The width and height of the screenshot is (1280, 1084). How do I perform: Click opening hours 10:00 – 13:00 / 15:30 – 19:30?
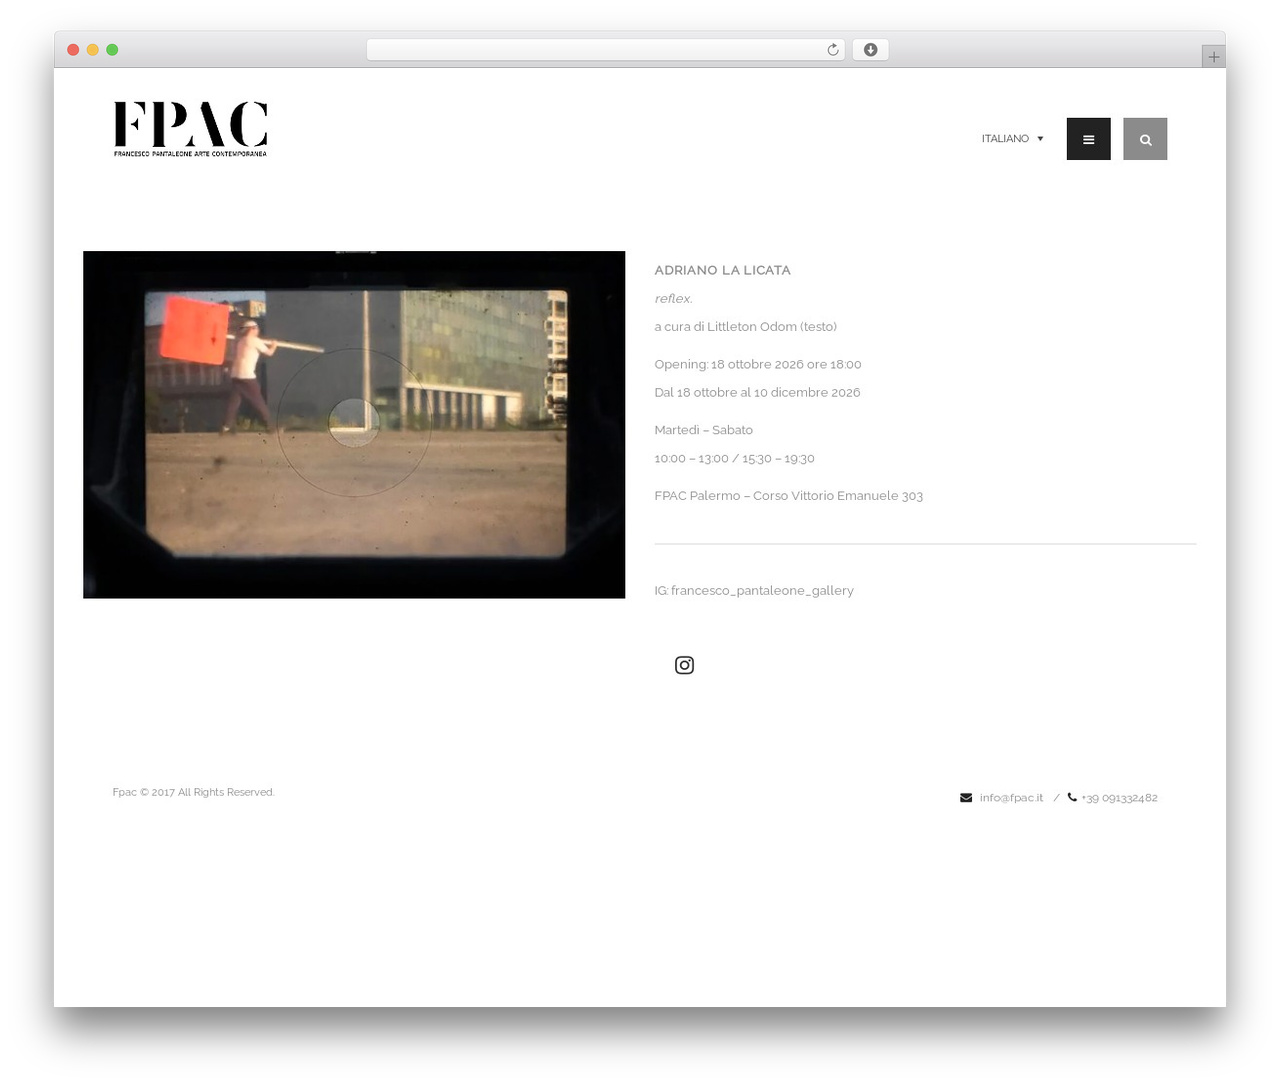click(734, 458)
